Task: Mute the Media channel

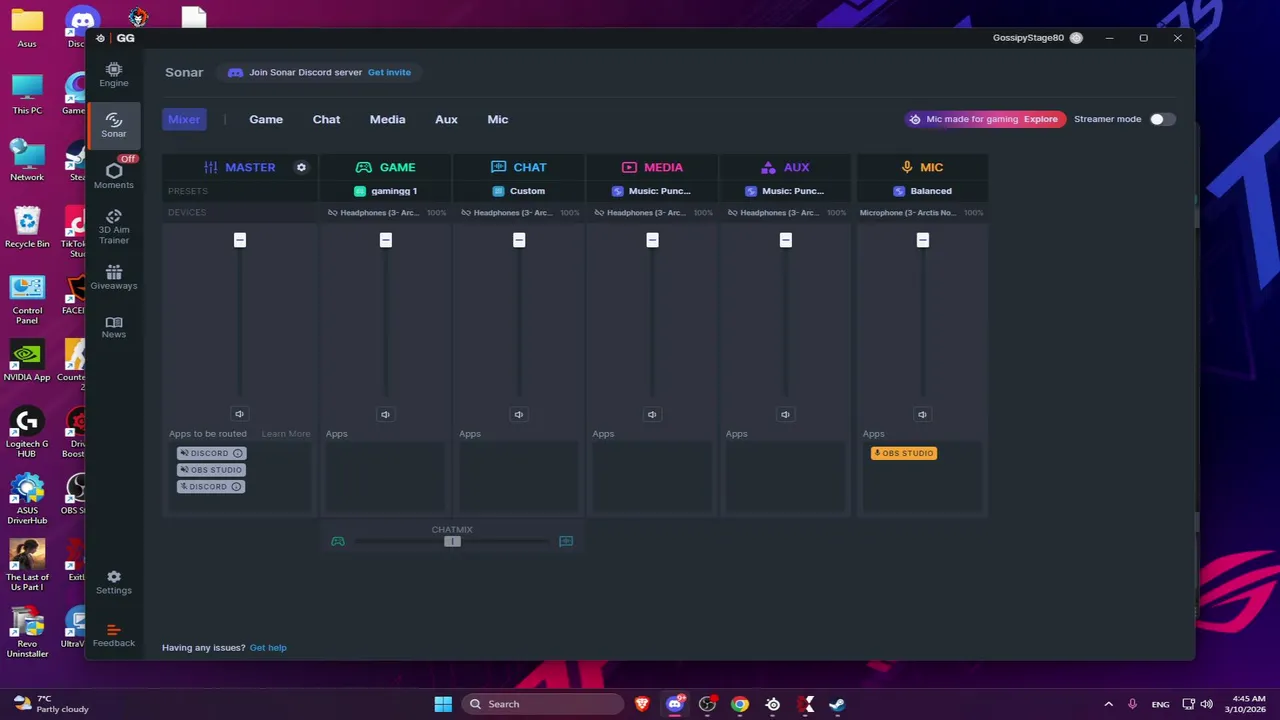Action: (652, 414)
